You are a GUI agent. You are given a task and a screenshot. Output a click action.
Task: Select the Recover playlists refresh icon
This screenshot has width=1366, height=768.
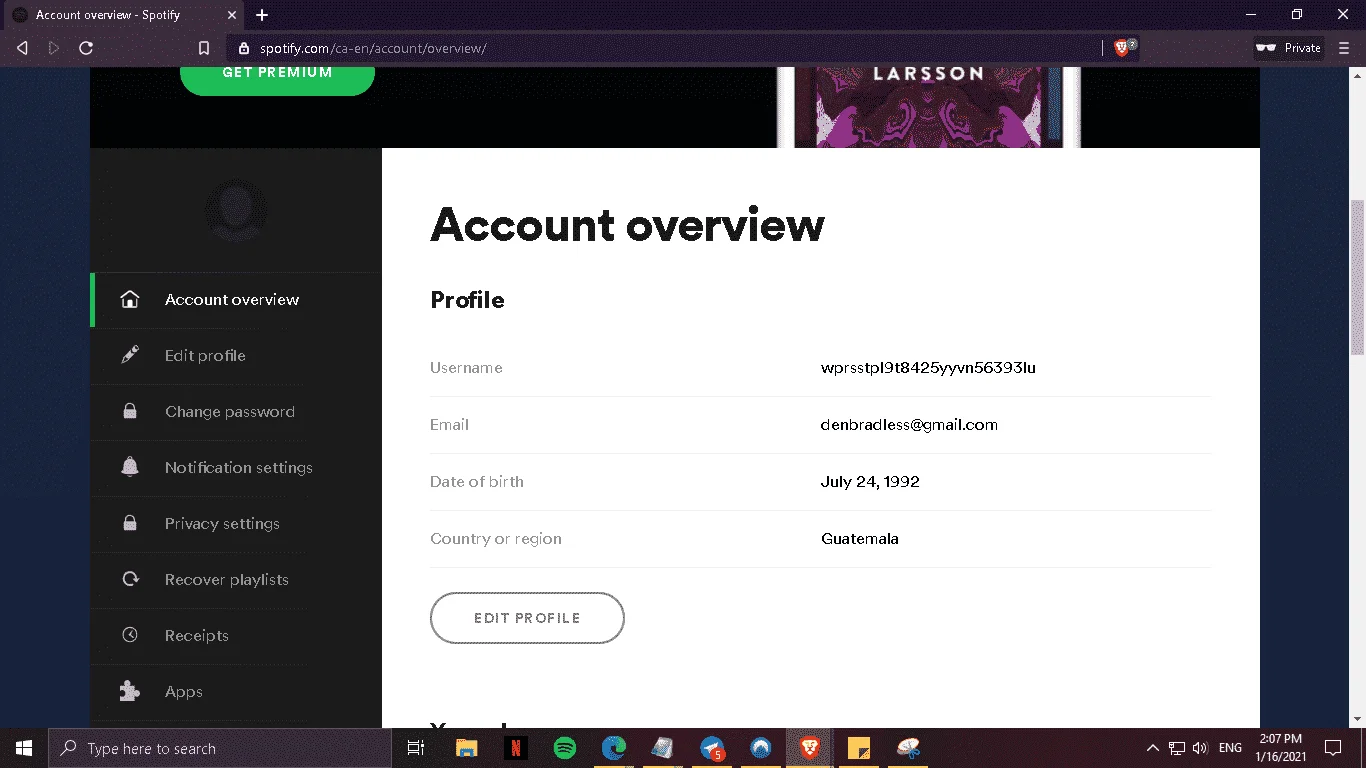129,579
